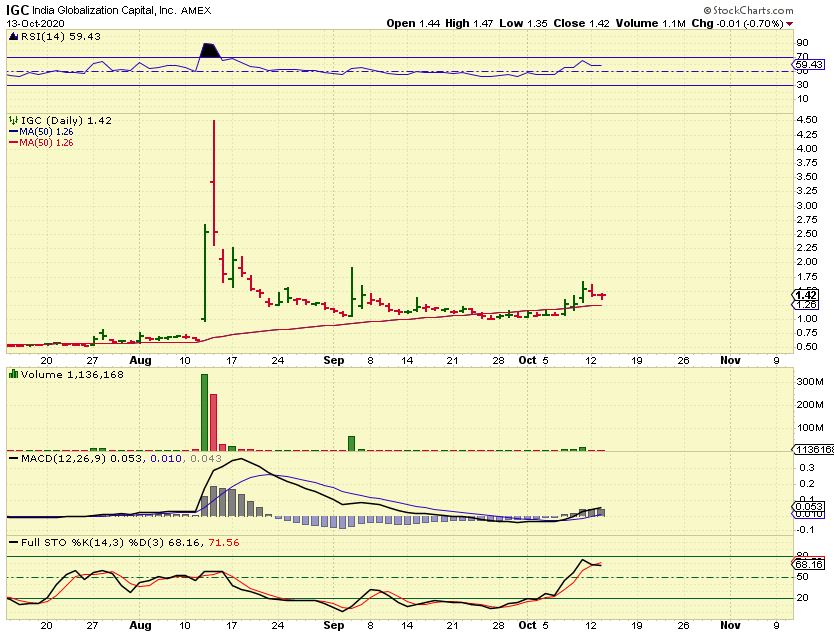Click the Chg -0.01 (-0.70%) value

[737, 23]
